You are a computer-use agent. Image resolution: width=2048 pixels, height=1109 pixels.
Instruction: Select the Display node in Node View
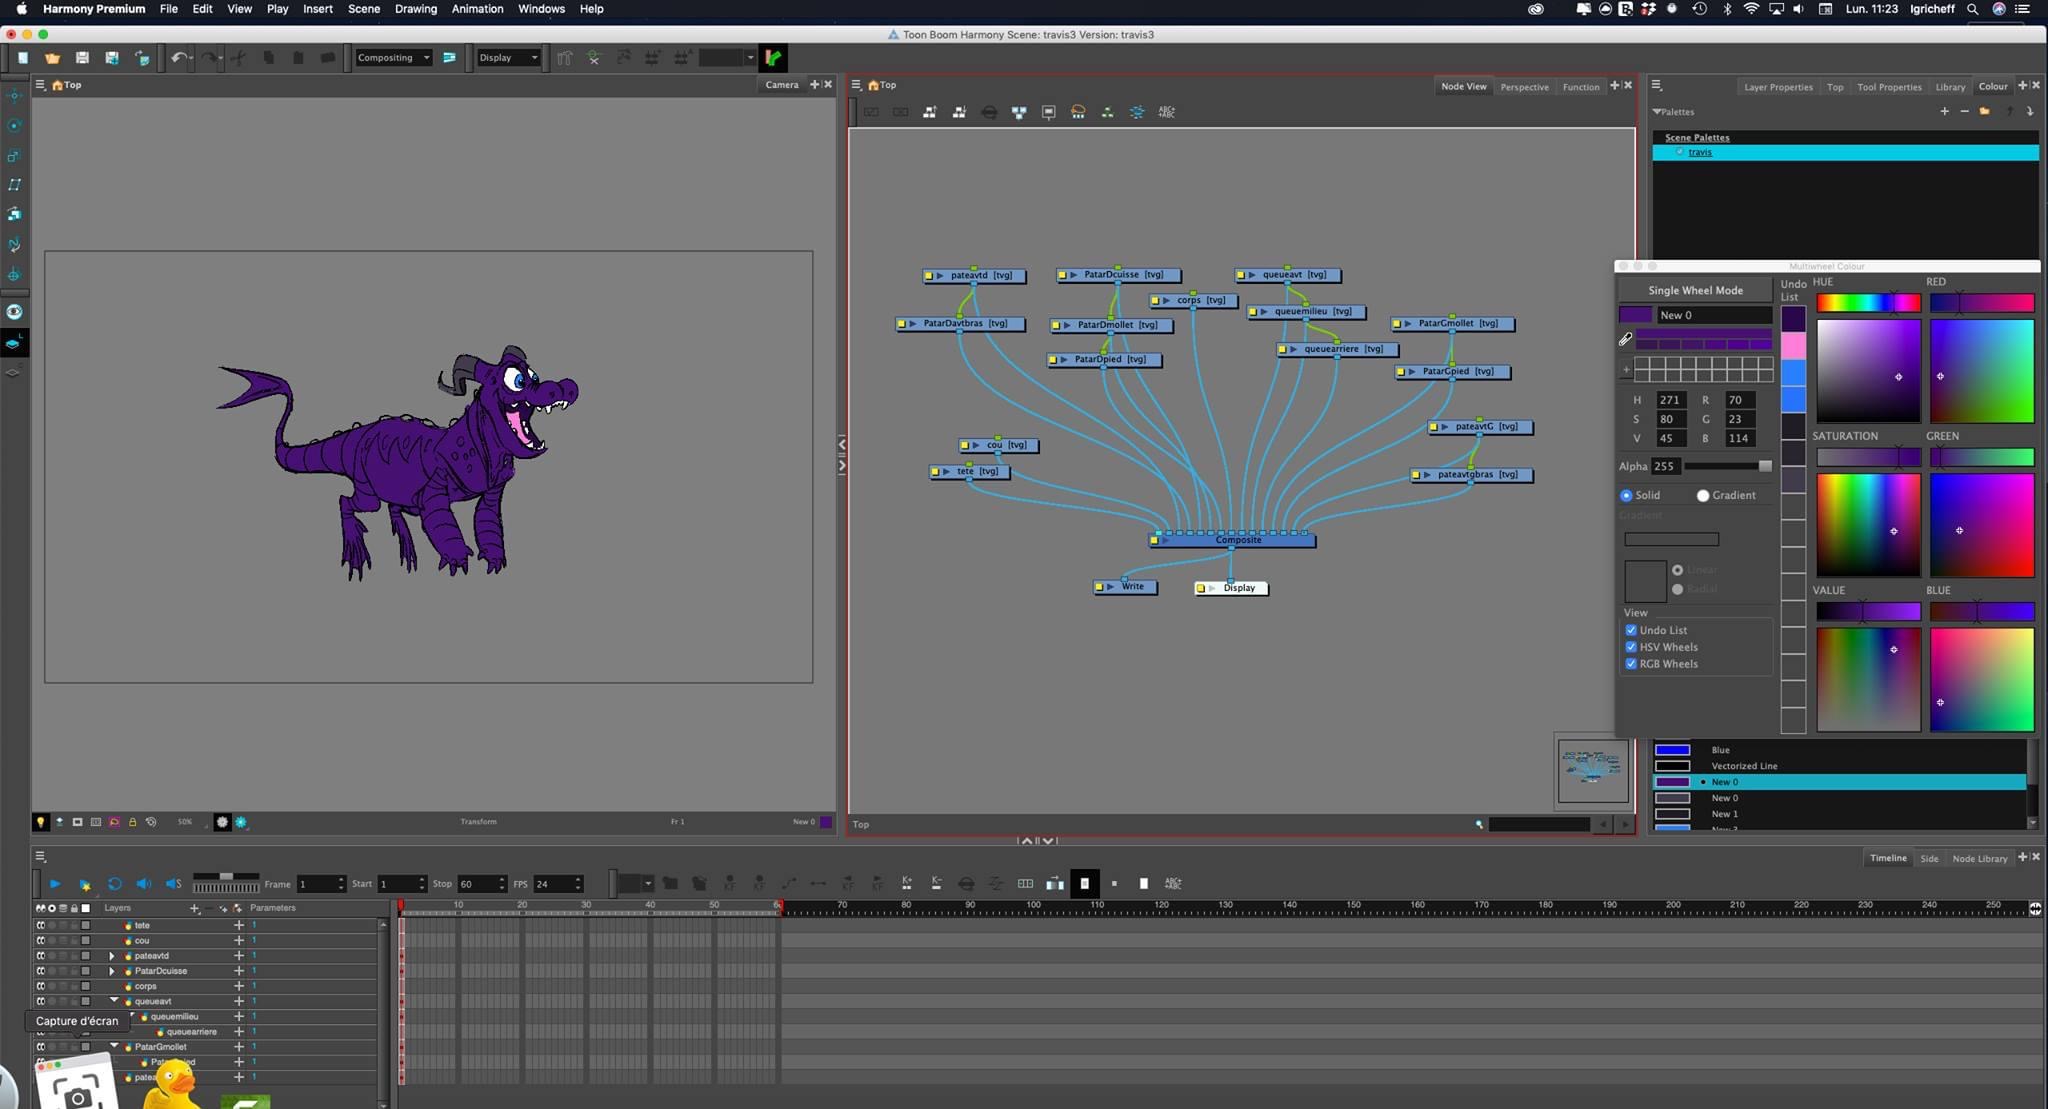pyautogui.click(x=1232, y=588)
